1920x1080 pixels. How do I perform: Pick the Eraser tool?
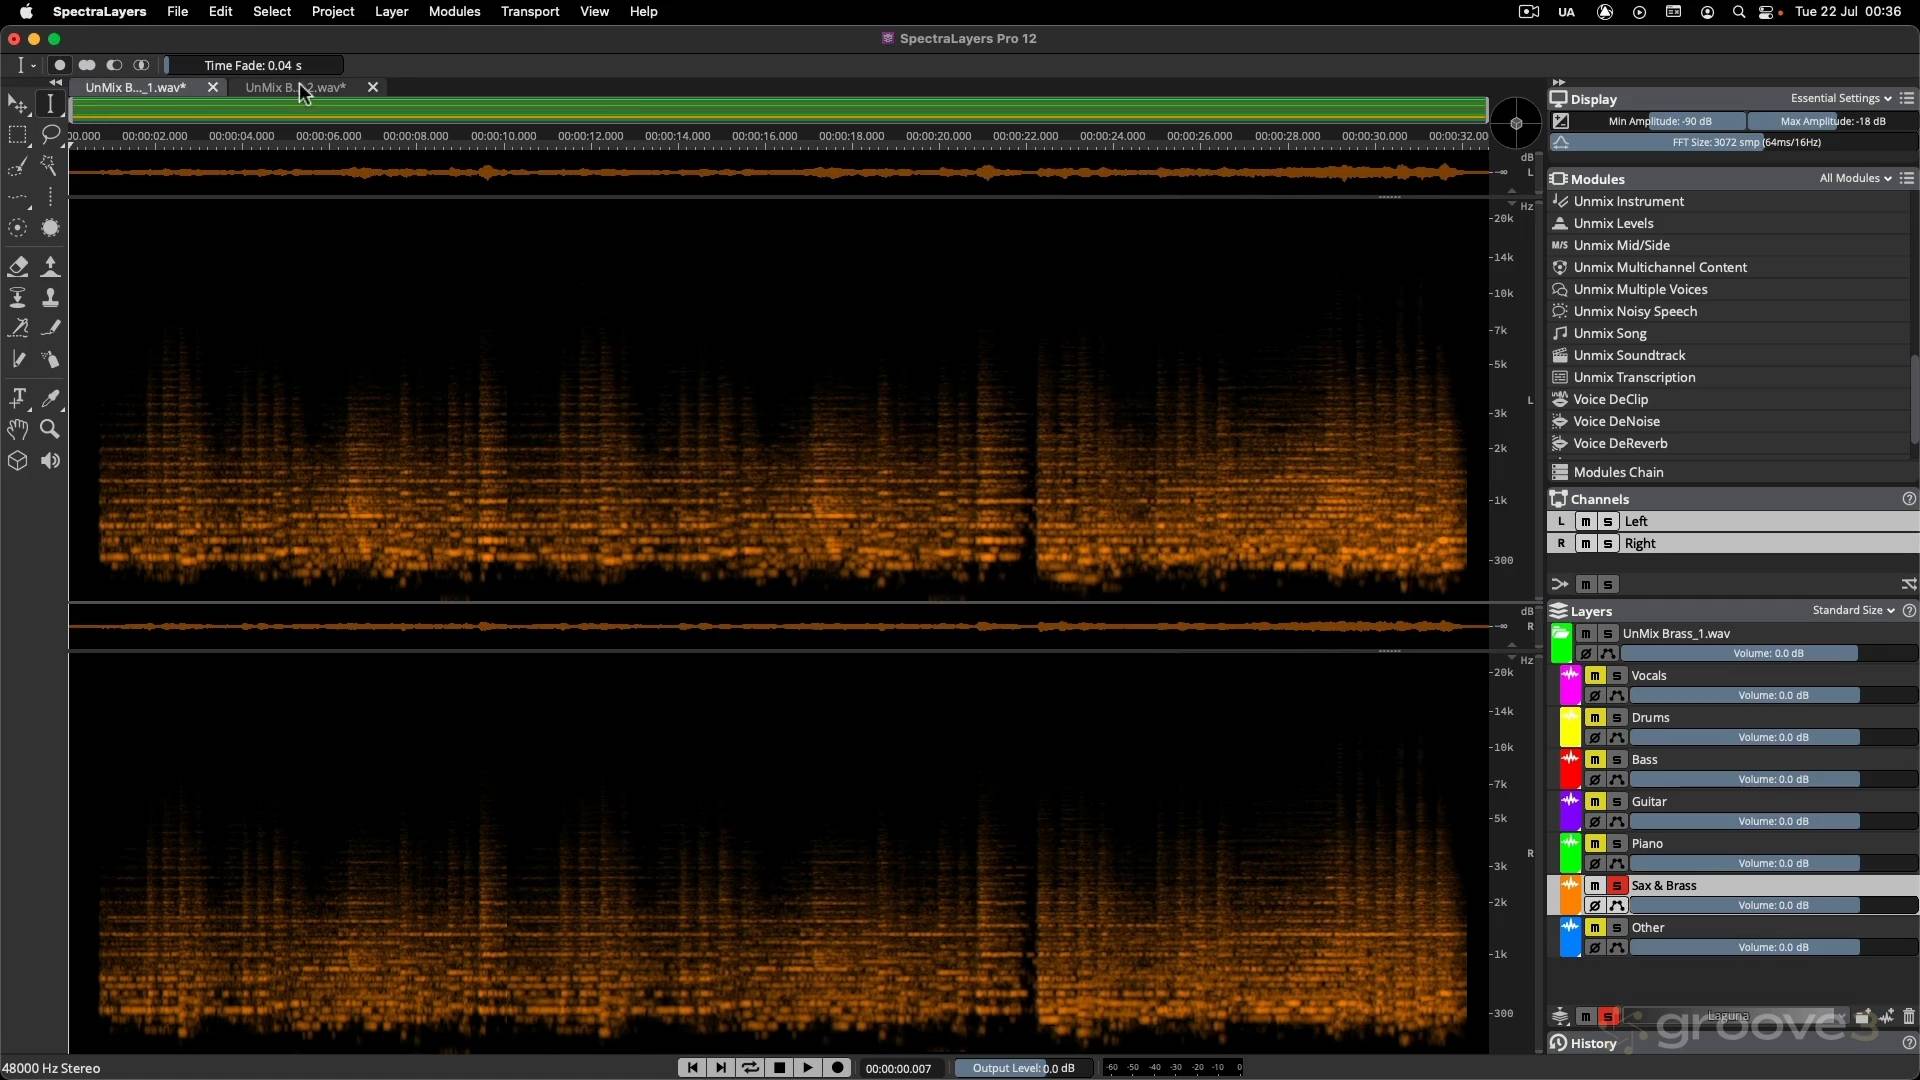[18, 266]
